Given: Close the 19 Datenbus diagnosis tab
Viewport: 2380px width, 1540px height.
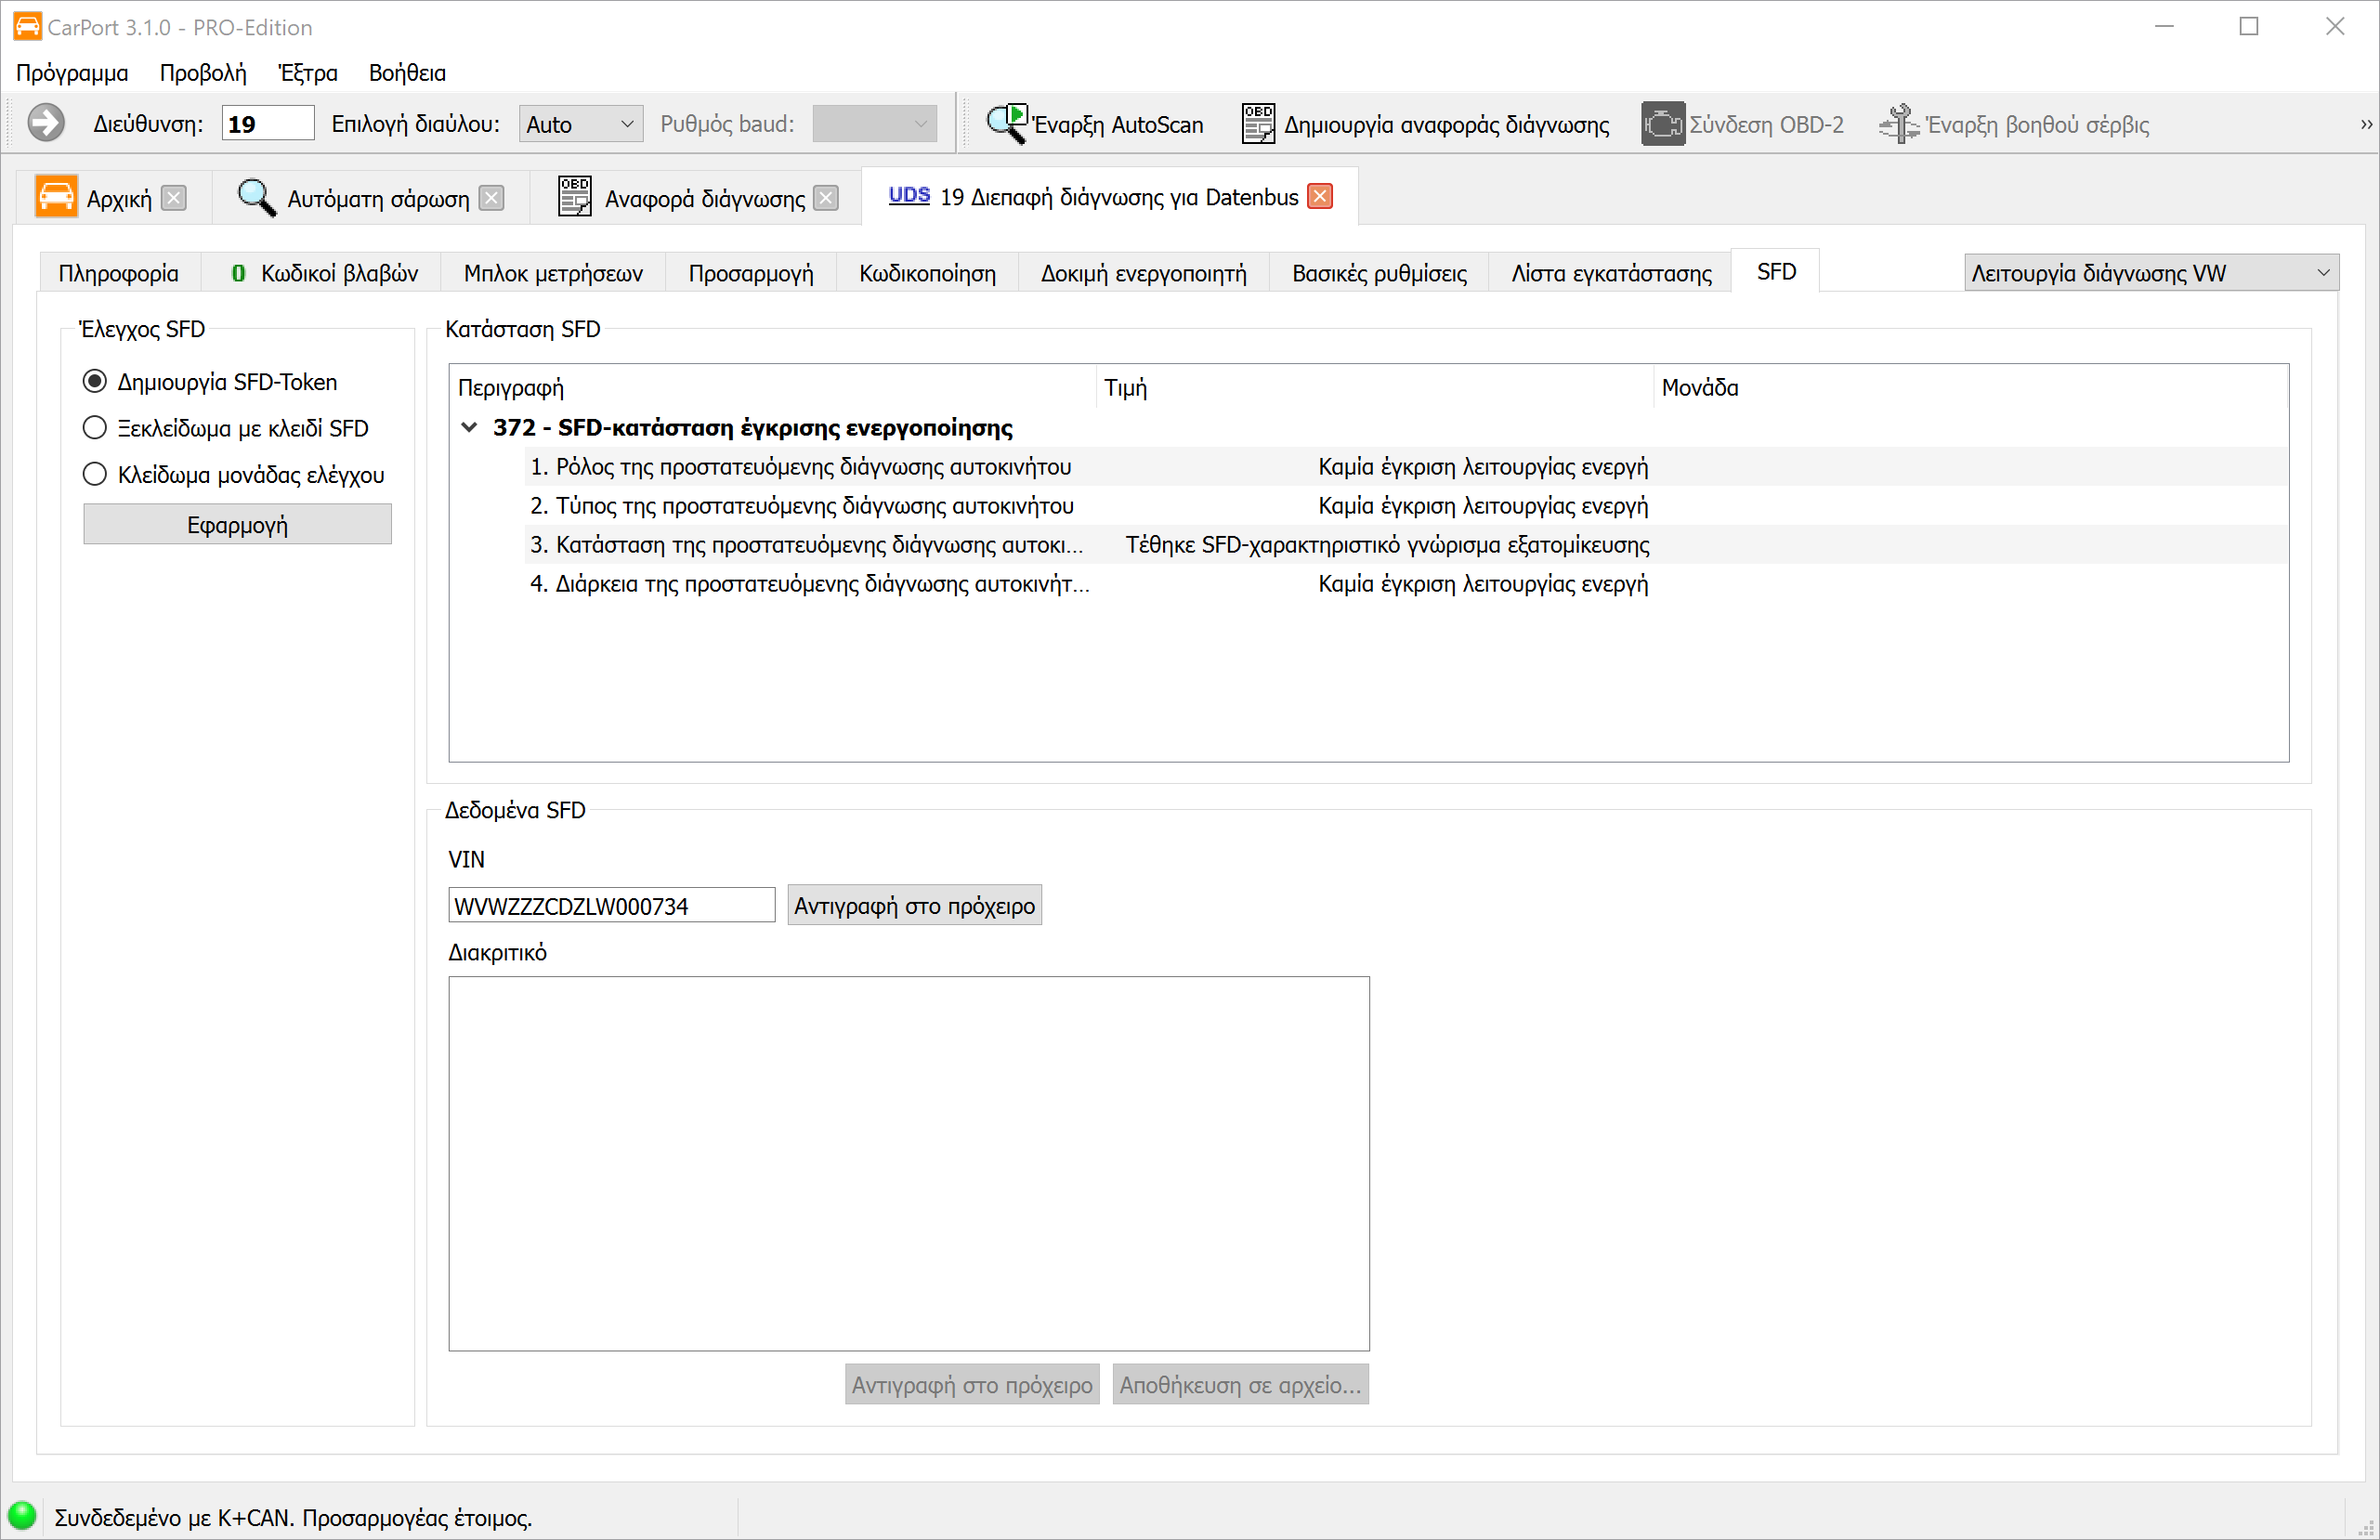Looking at the screenshot, I should tap(1319, 197).
